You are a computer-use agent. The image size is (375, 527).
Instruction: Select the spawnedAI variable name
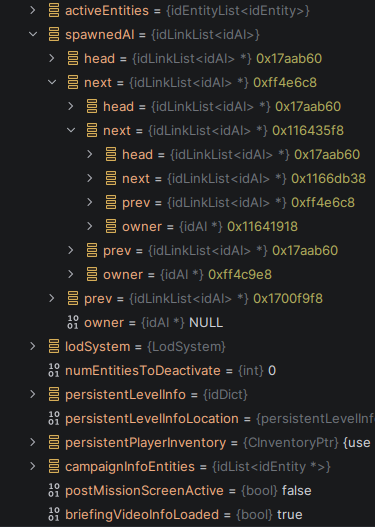[x=100, y=35]
